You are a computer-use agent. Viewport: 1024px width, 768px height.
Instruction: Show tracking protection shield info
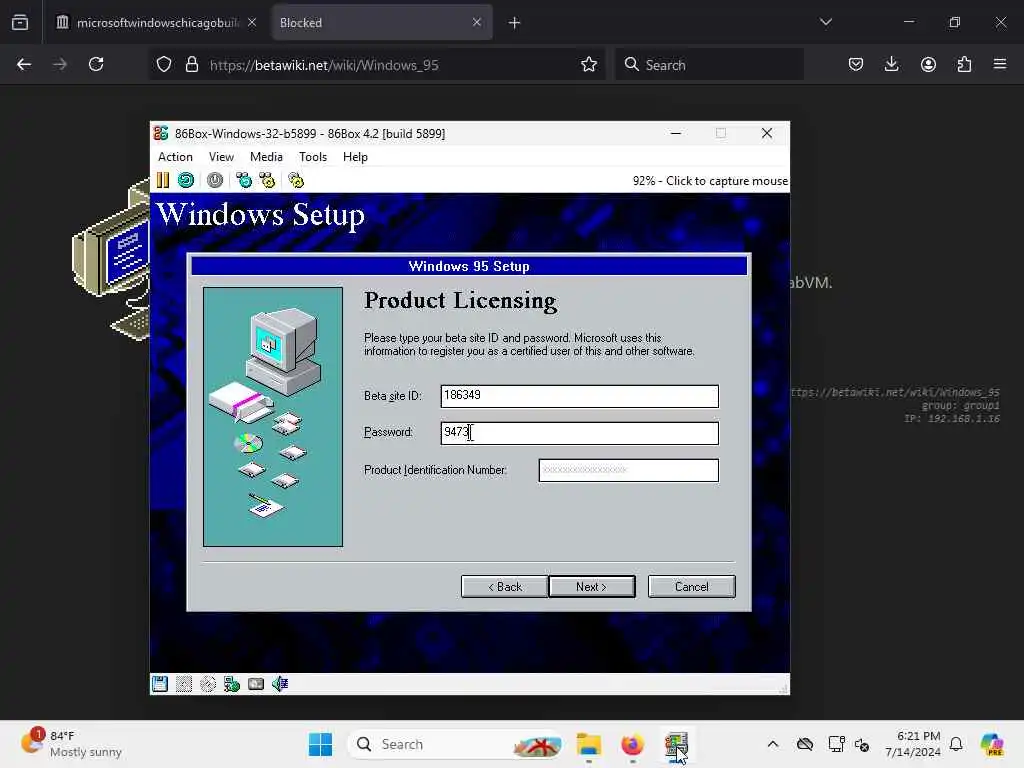[x=164, y=65]
